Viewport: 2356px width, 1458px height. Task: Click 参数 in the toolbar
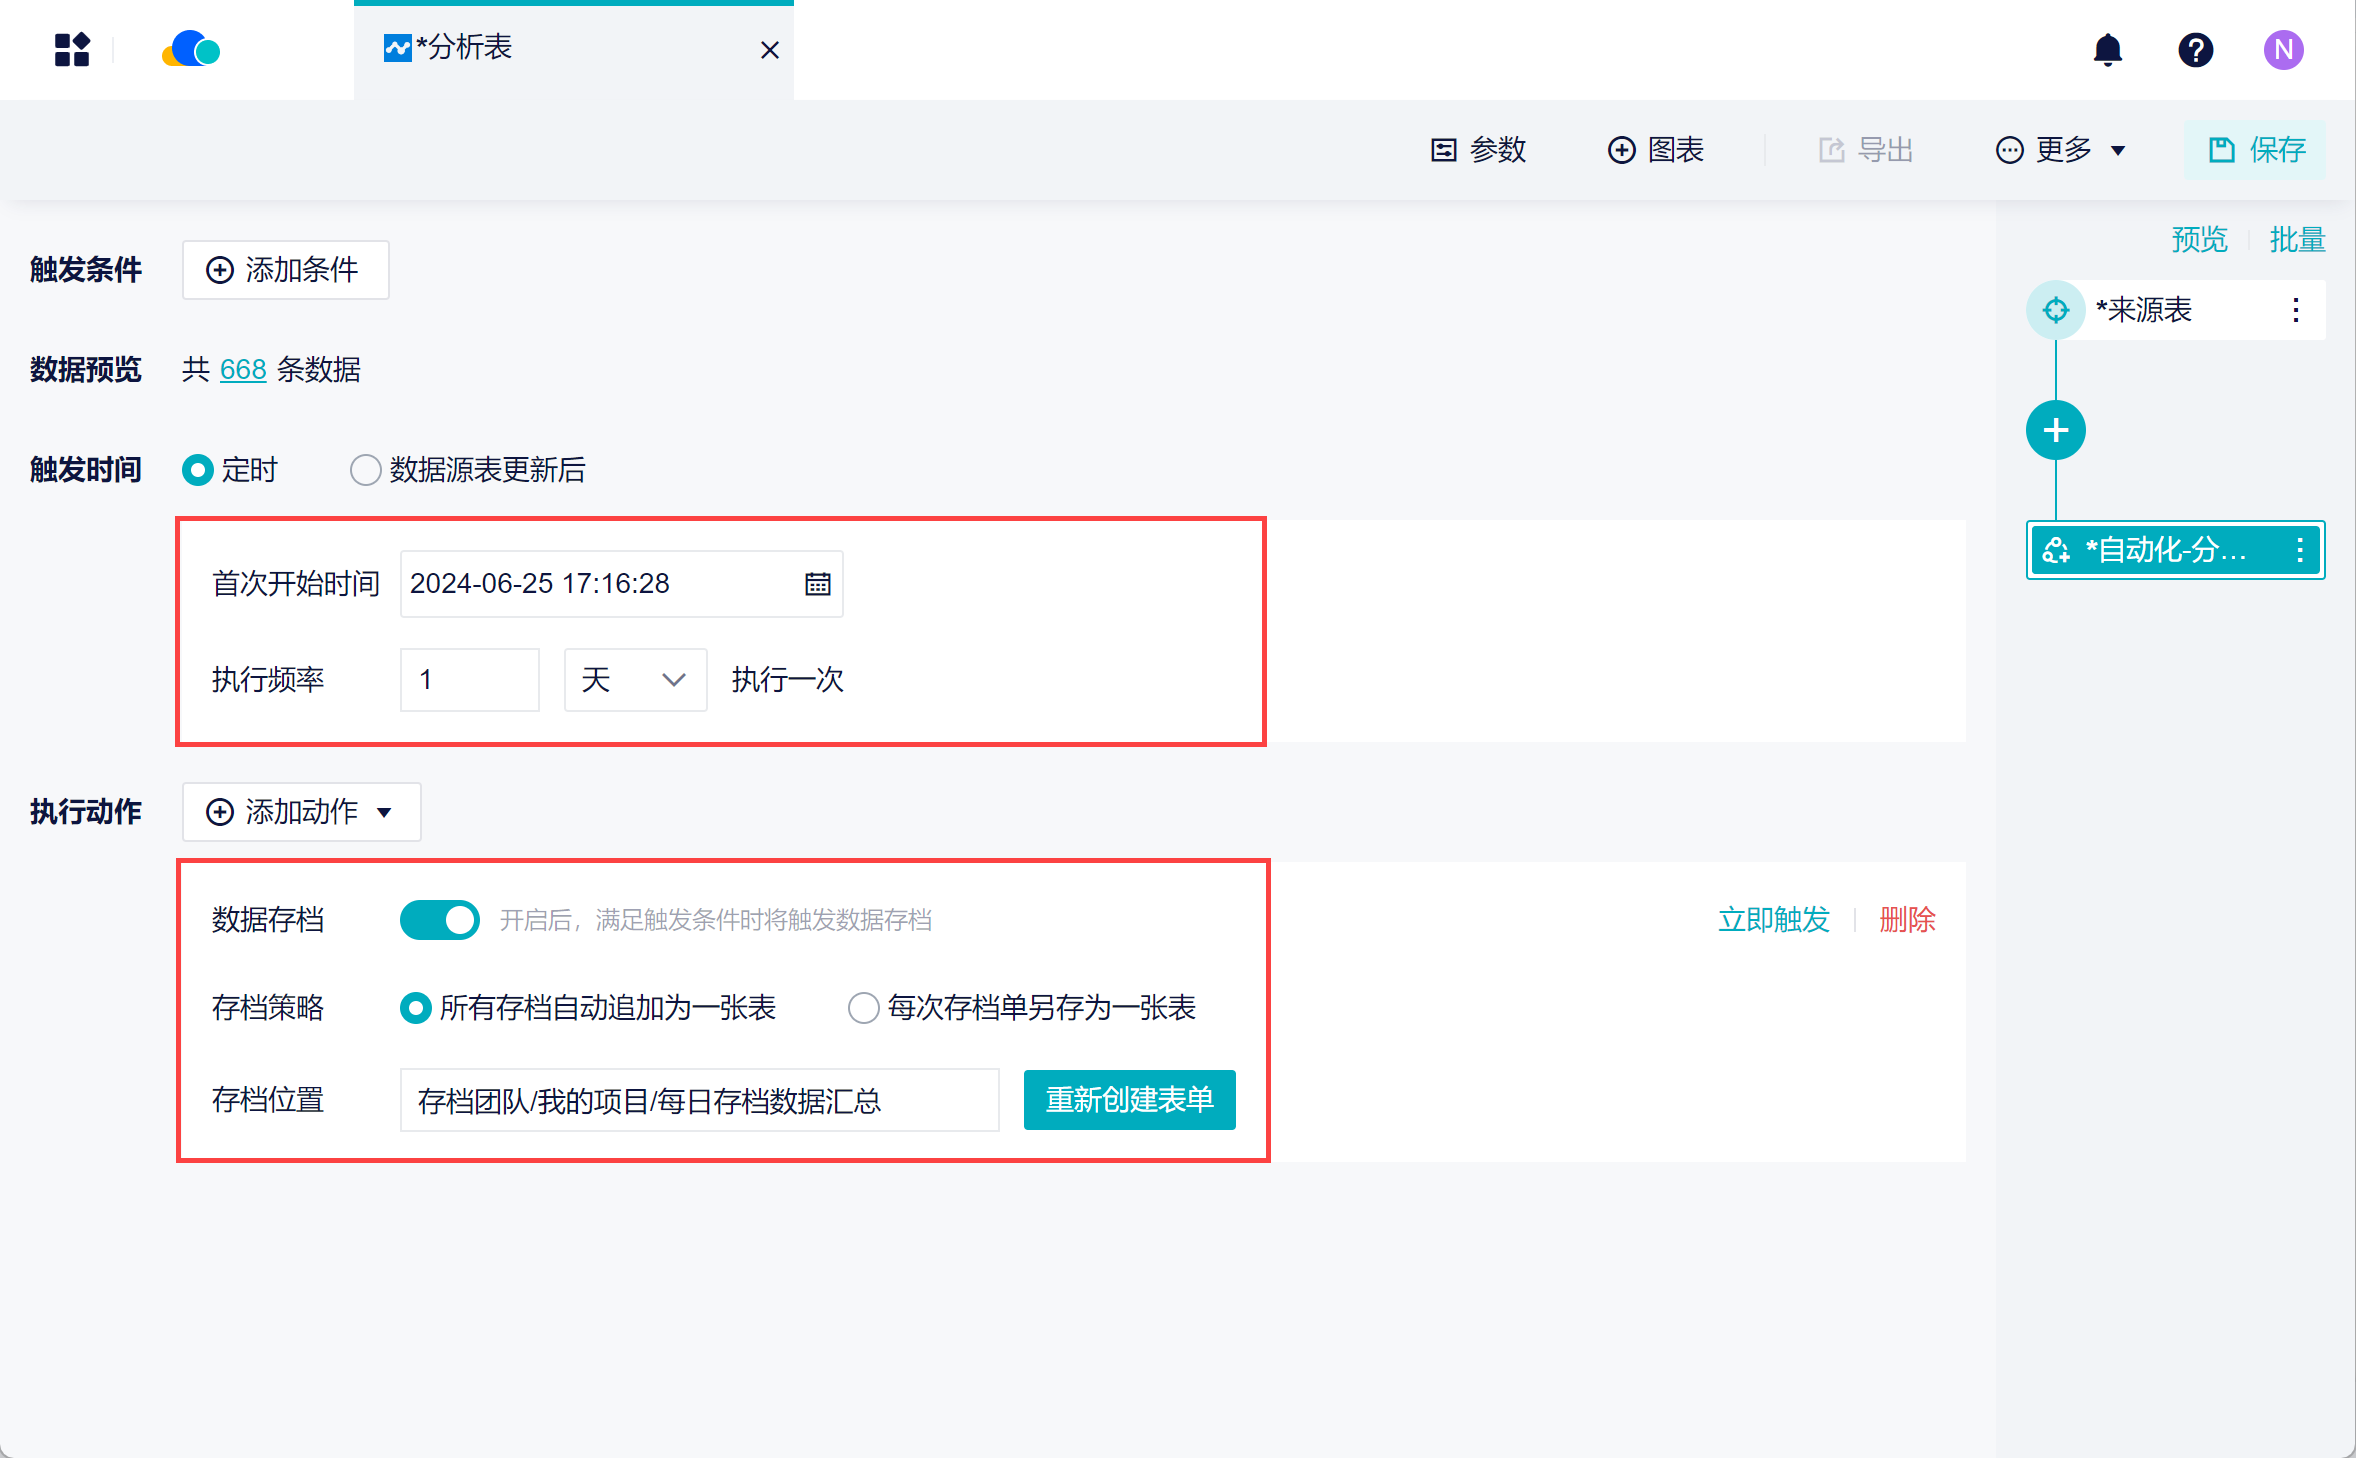1479,150
